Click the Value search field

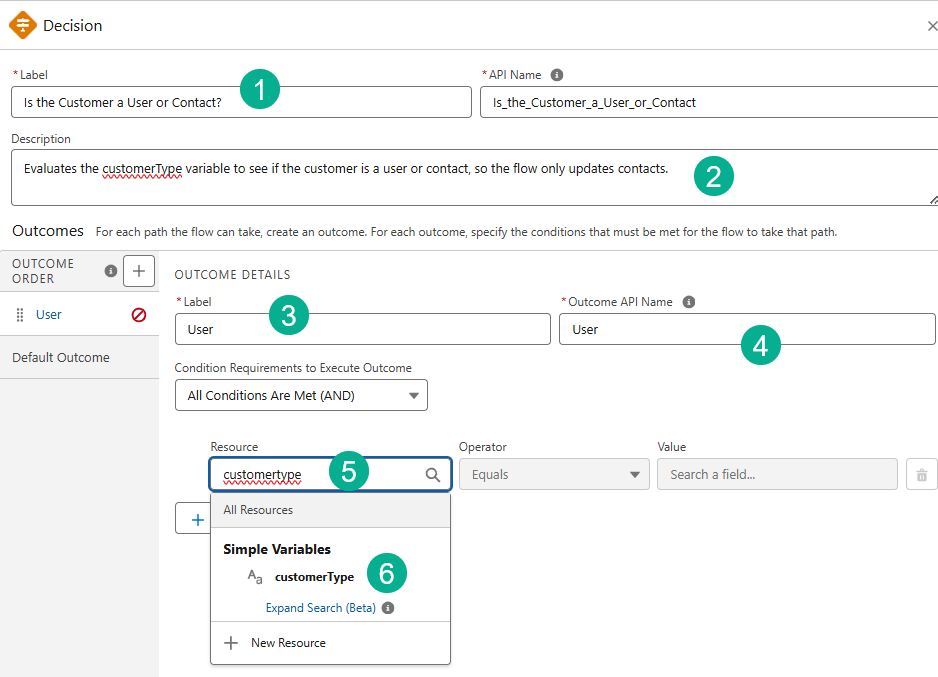[776, 475]
